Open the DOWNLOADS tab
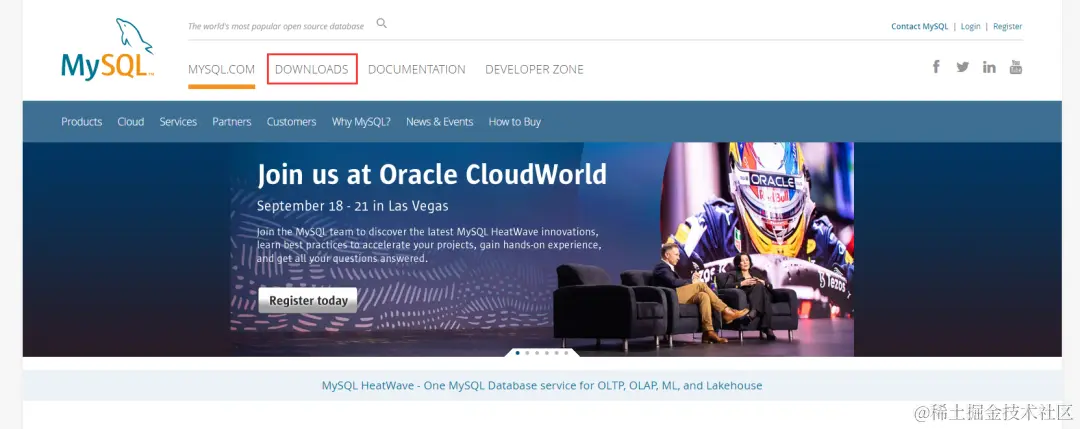 pyautogui.click(x=311, y=70)
